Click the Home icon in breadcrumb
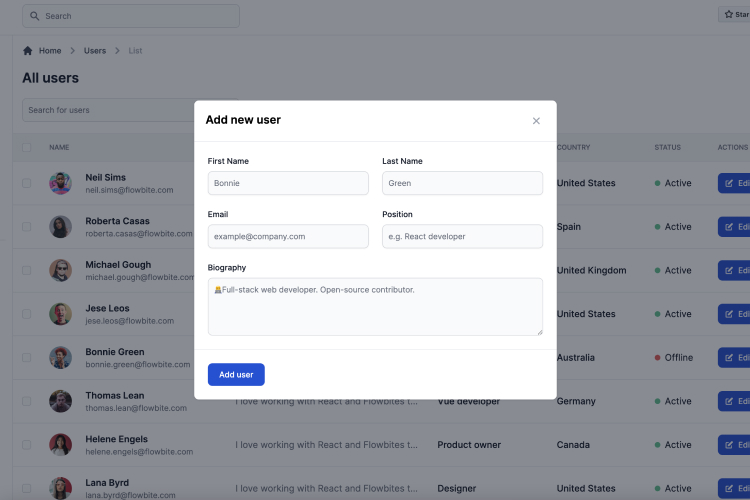The image size is (750, 500). coord(28,51)
